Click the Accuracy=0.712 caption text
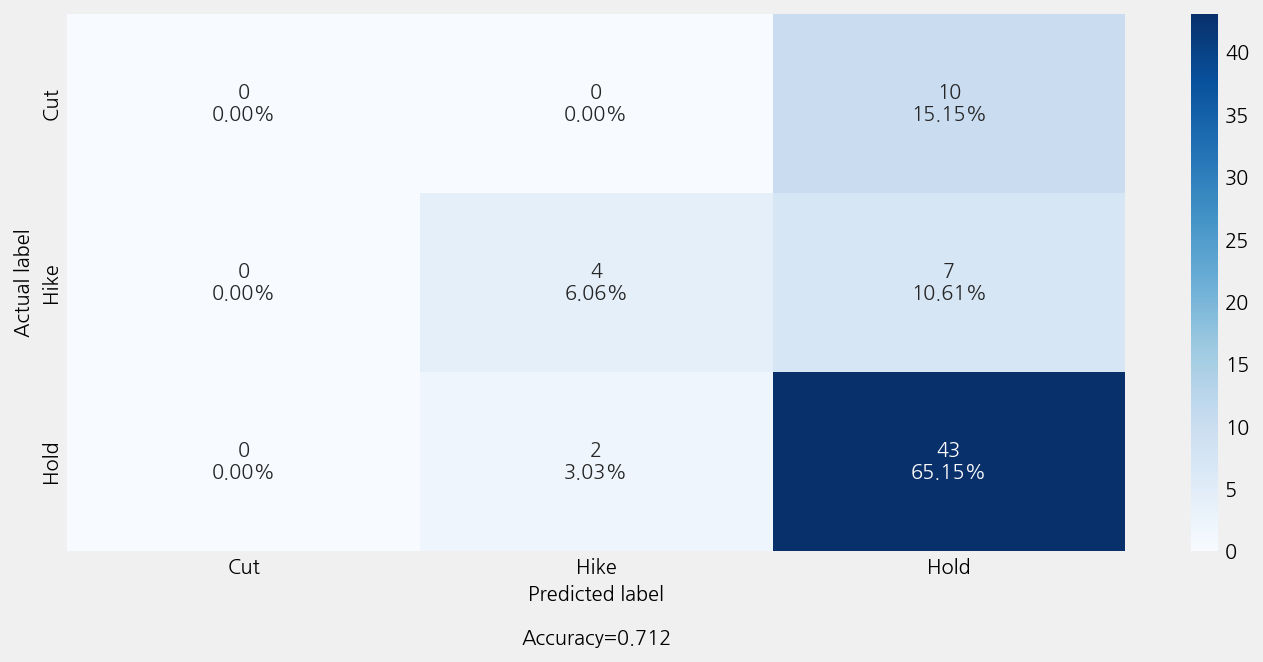This screenshot has height=662, width=1263. click(596, 638)
